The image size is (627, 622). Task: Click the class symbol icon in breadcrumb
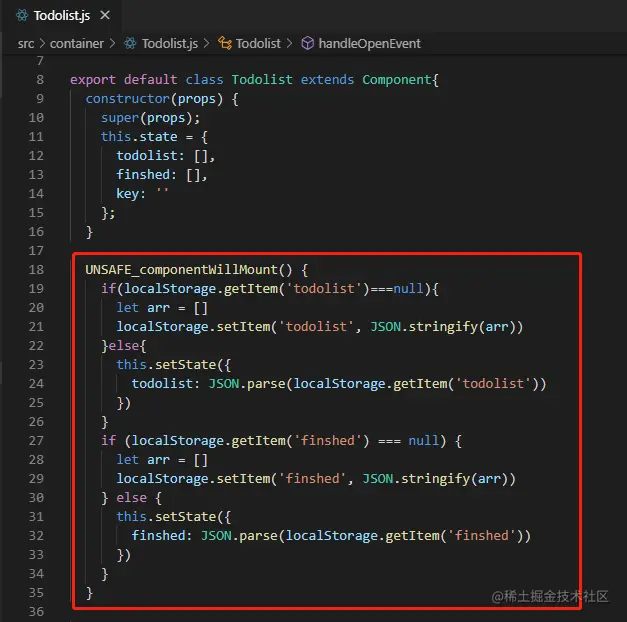(x=225, y=43)
